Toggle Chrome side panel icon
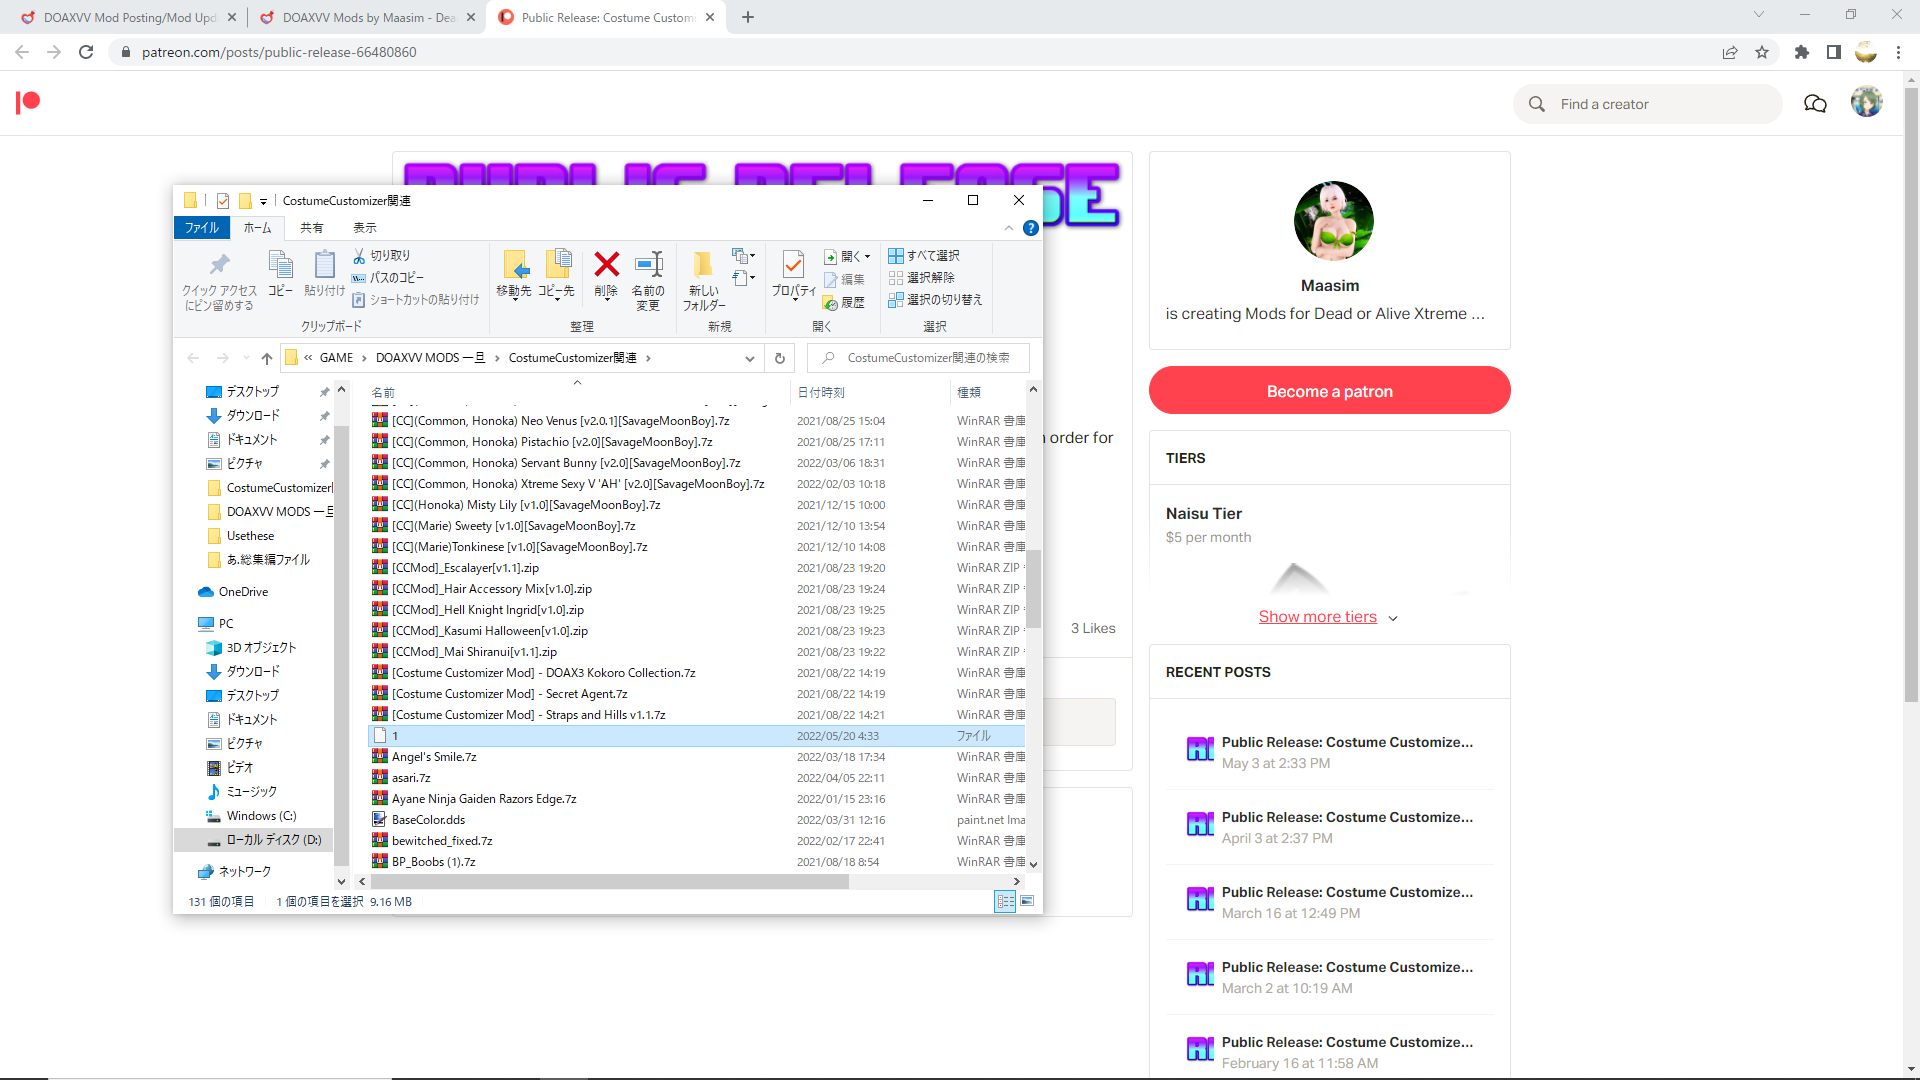Viewport: 1920px width, 1080px height. (x=1834, y=52)
